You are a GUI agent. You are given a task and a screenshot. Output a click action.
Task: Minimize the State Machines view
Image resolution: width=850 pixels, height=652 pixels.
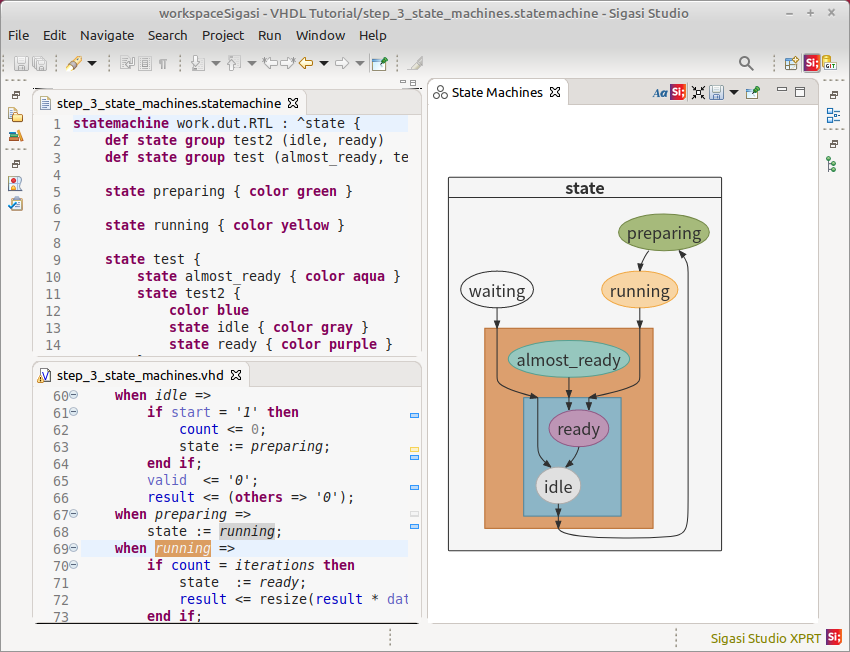[782, 89]
